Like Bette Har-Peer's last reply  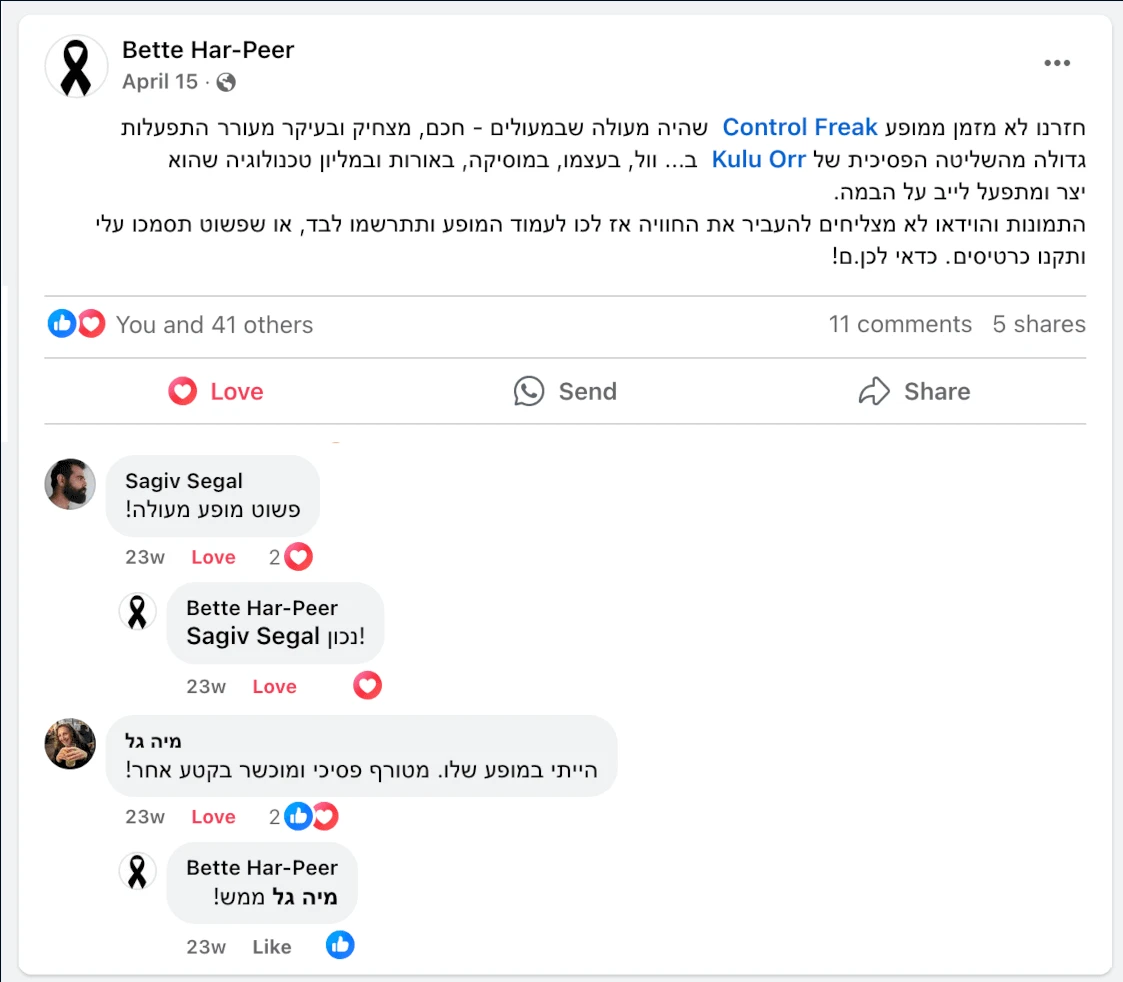click(272, 947)
